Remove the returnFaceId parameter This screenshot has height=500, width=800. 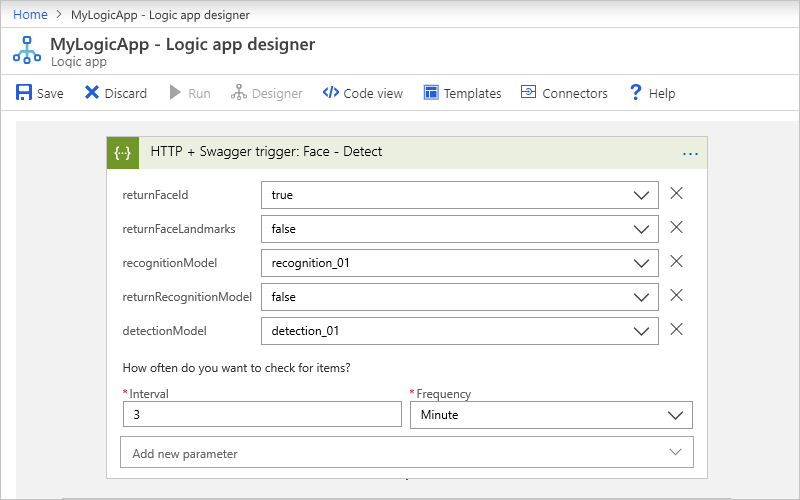click(676, 194)
